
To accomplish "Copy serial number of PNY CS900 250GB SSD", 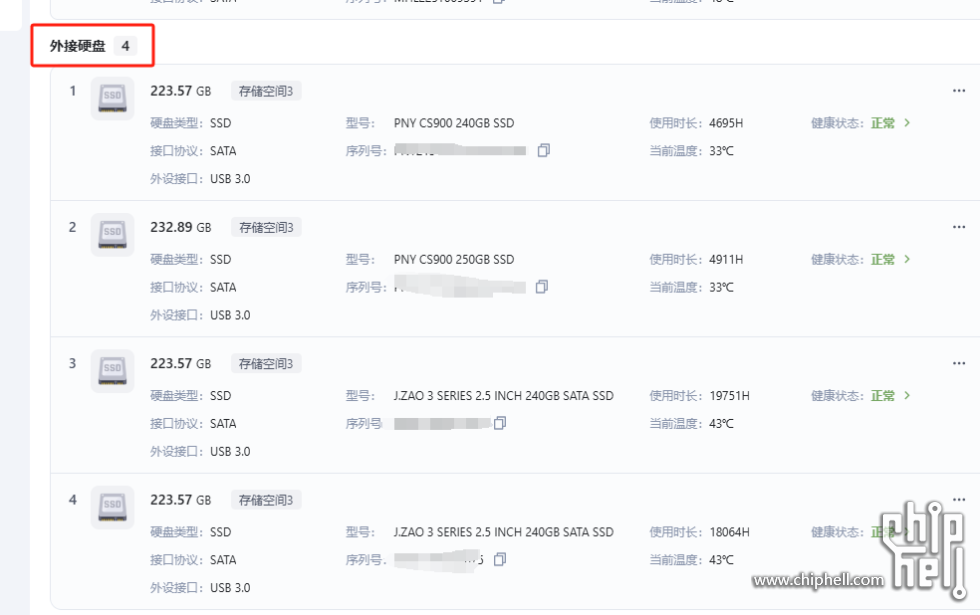I will coord(542,287).
